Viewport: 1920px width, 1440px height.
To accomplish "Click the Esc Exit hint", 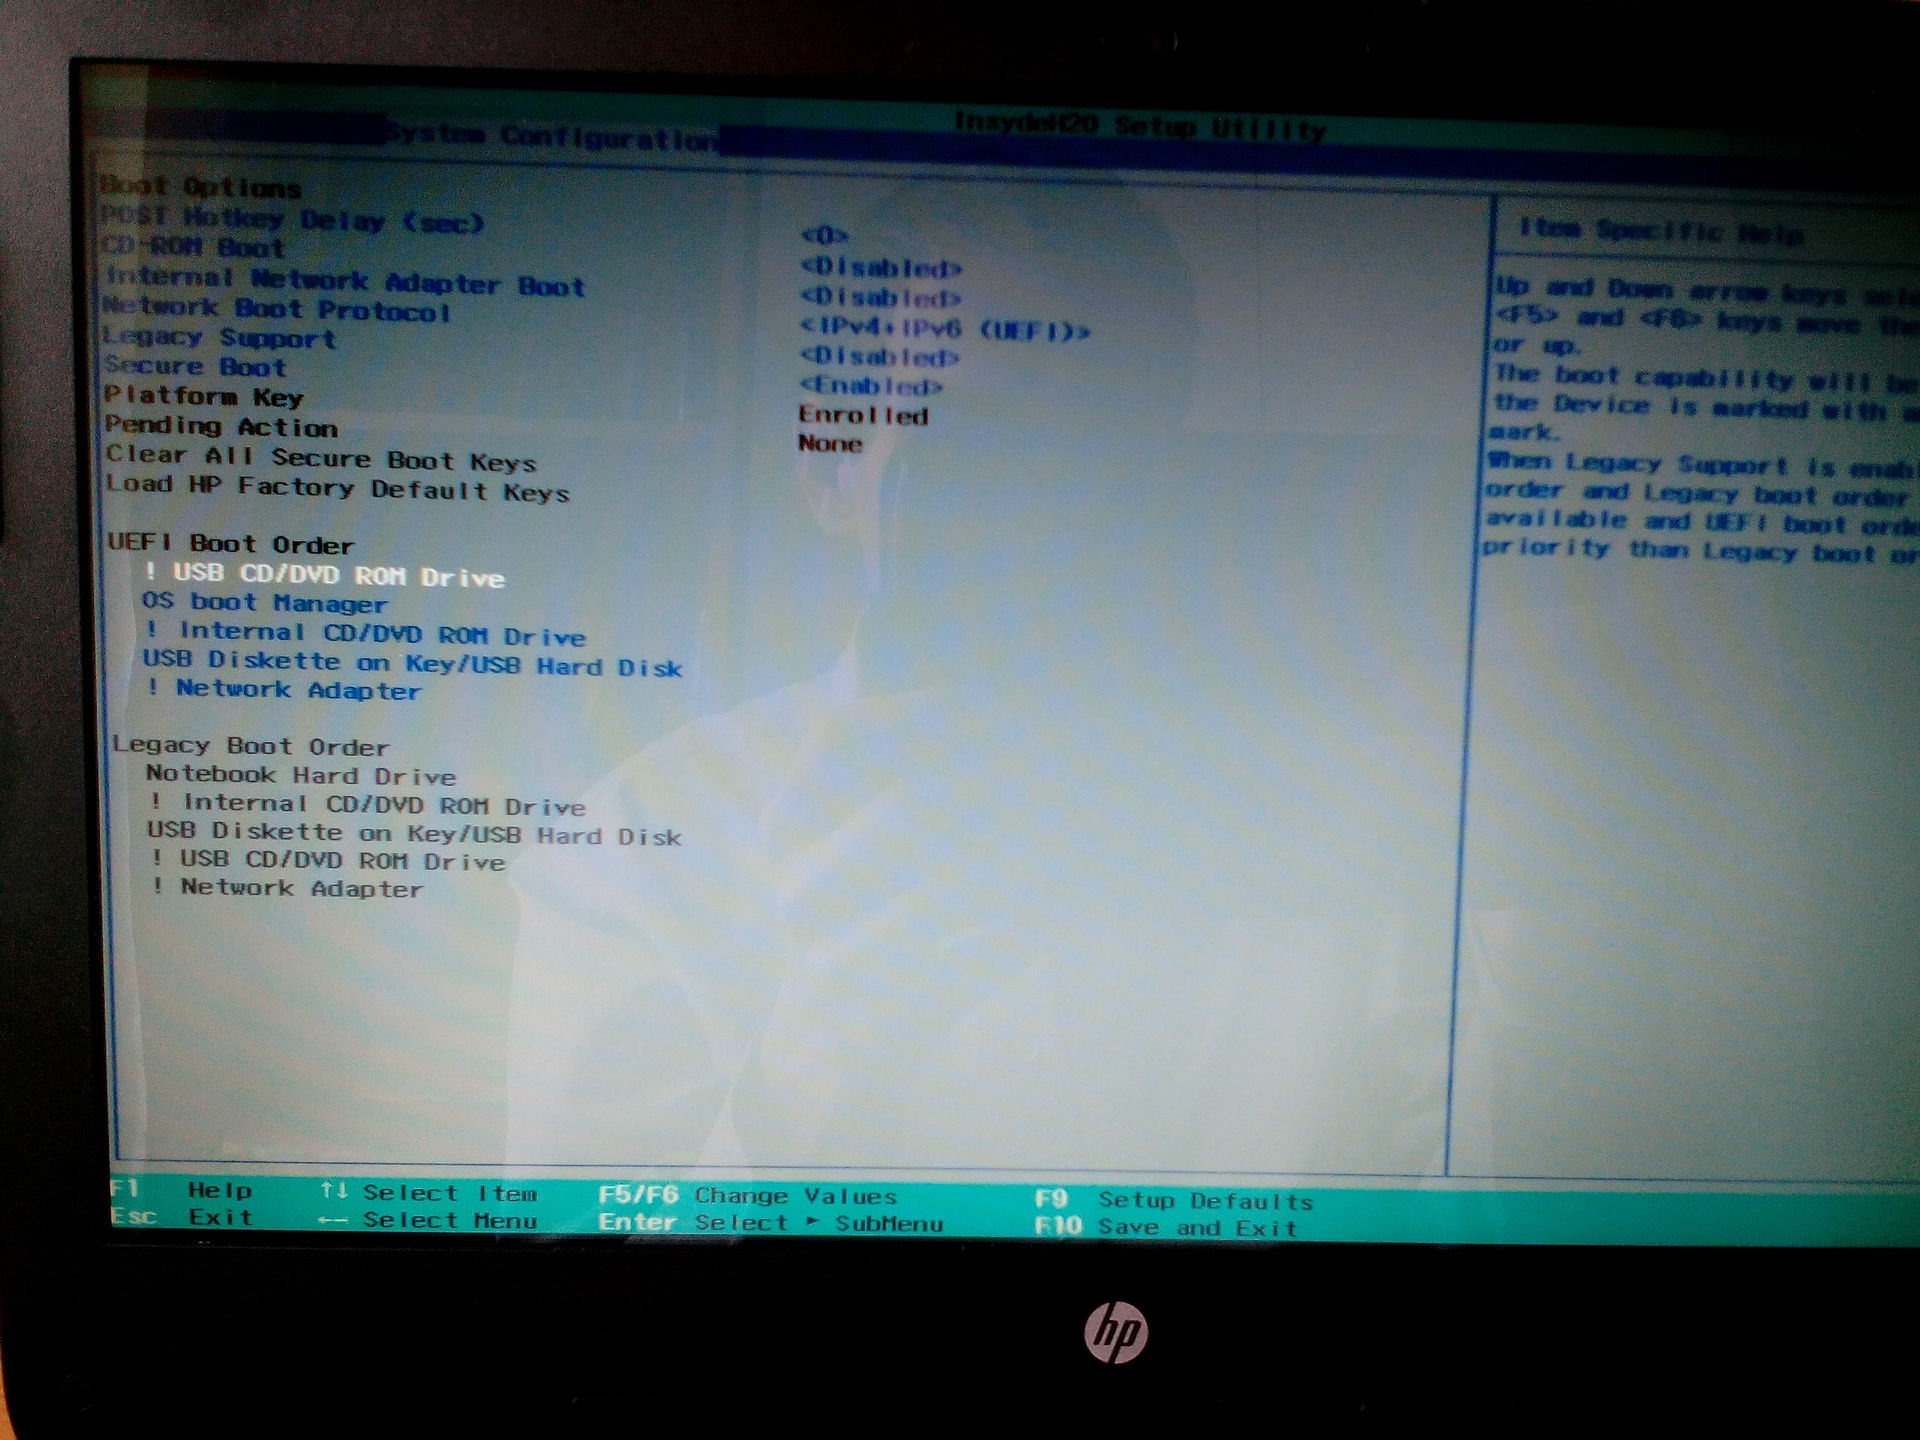I will [181, 1217].
